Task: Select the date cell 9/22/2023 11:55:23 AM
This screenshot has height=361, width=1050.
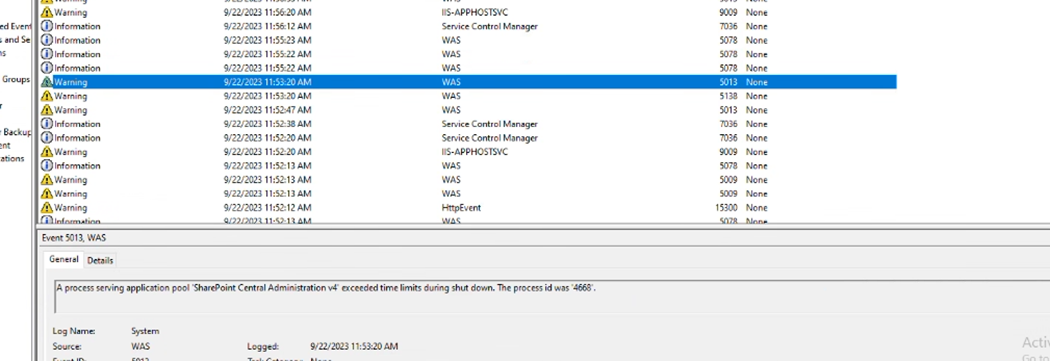Action: tap(267, 40)
